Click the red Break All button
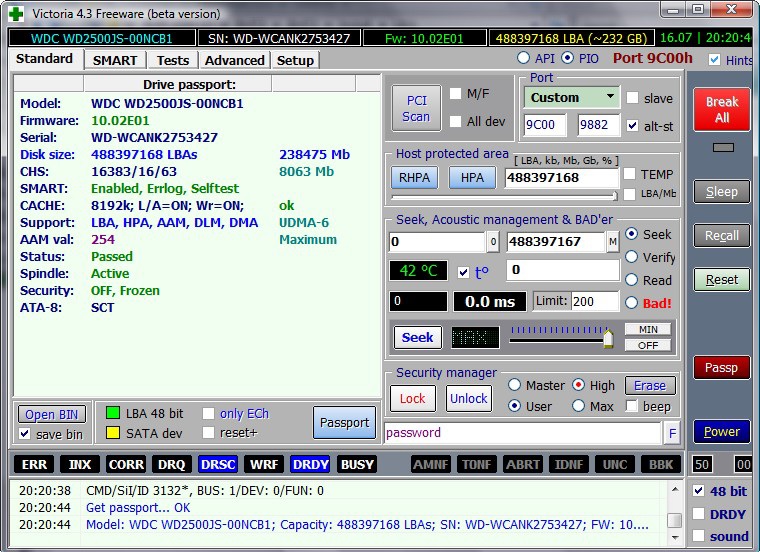Screen dimensions: 760x552 [722, 110]
